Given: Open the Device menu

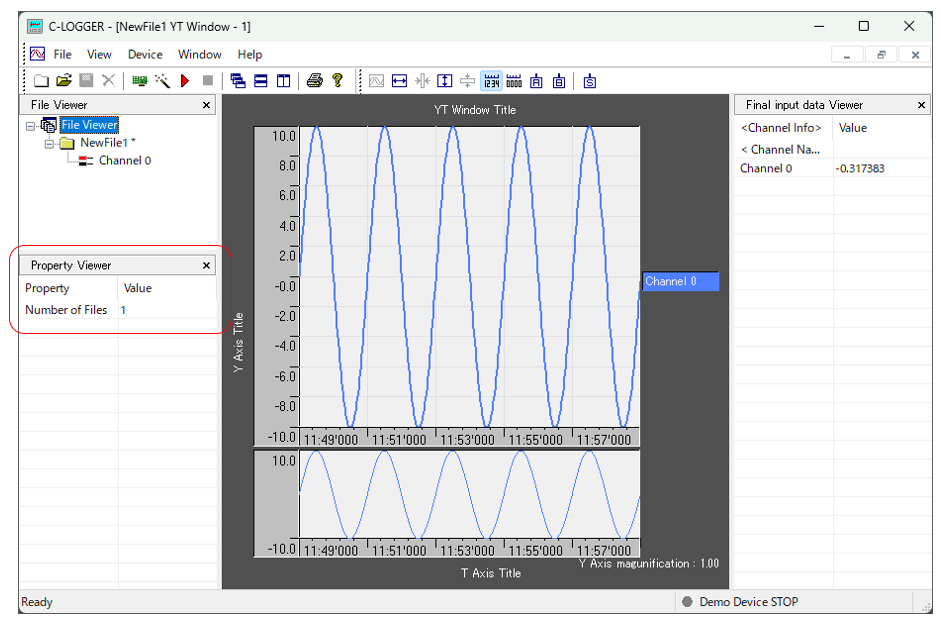Looking at the screenshot, I should [145, 55].
